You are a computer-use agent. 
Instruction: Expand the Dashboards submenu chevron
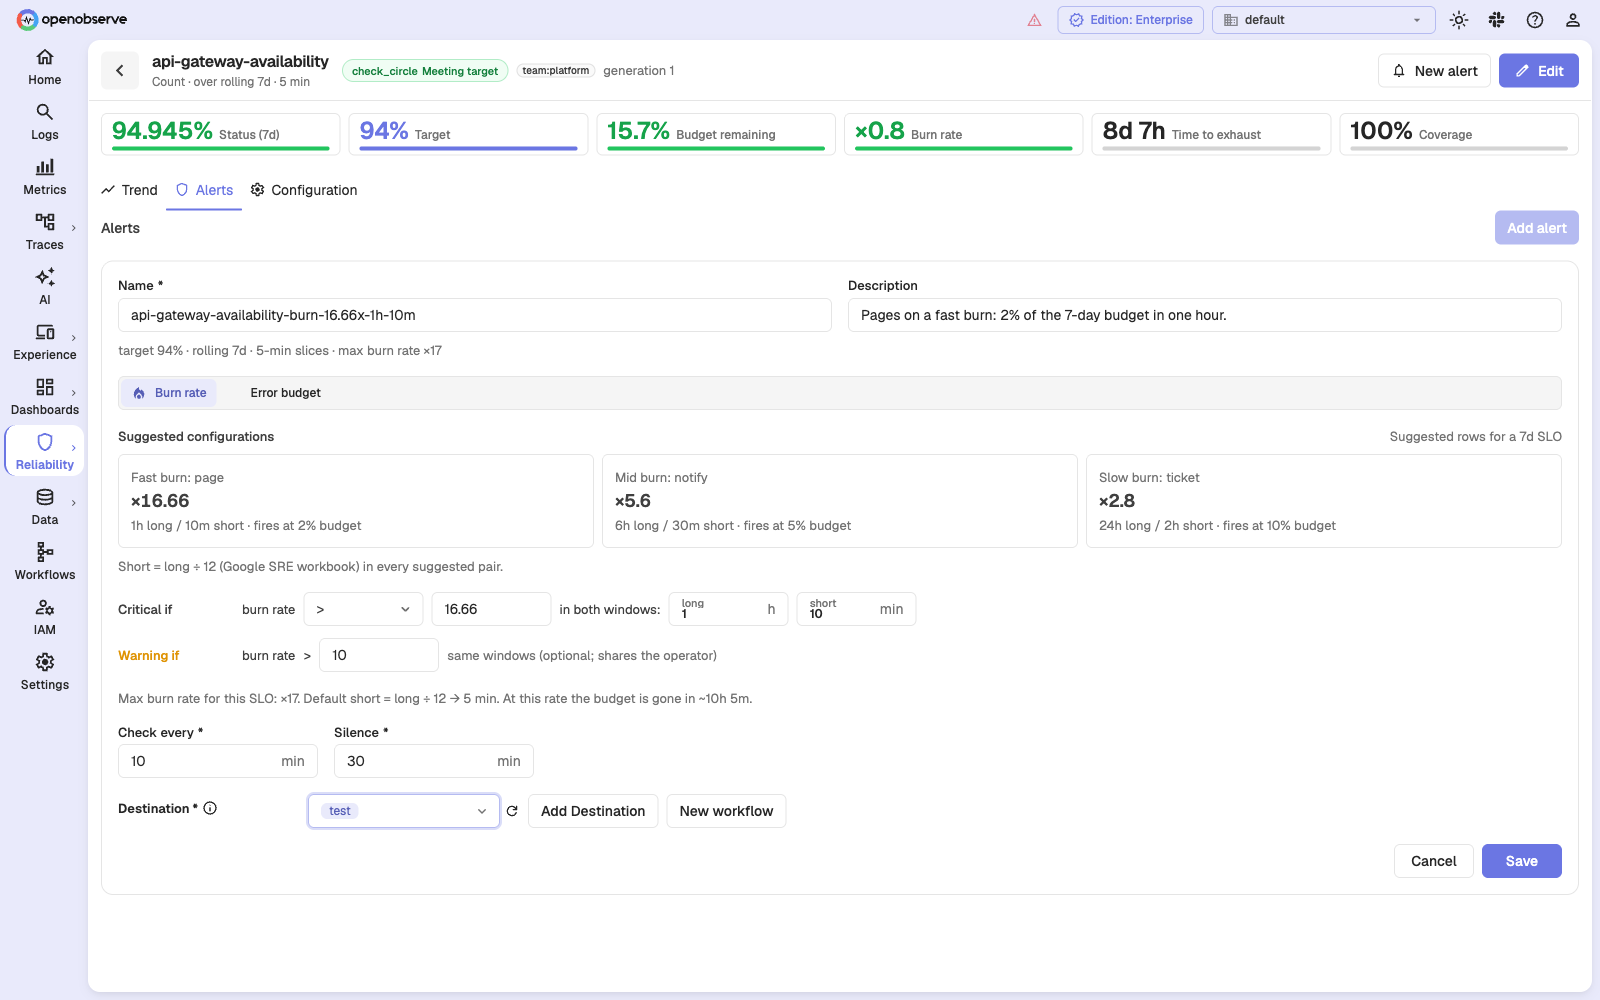[x=74, y=393]
